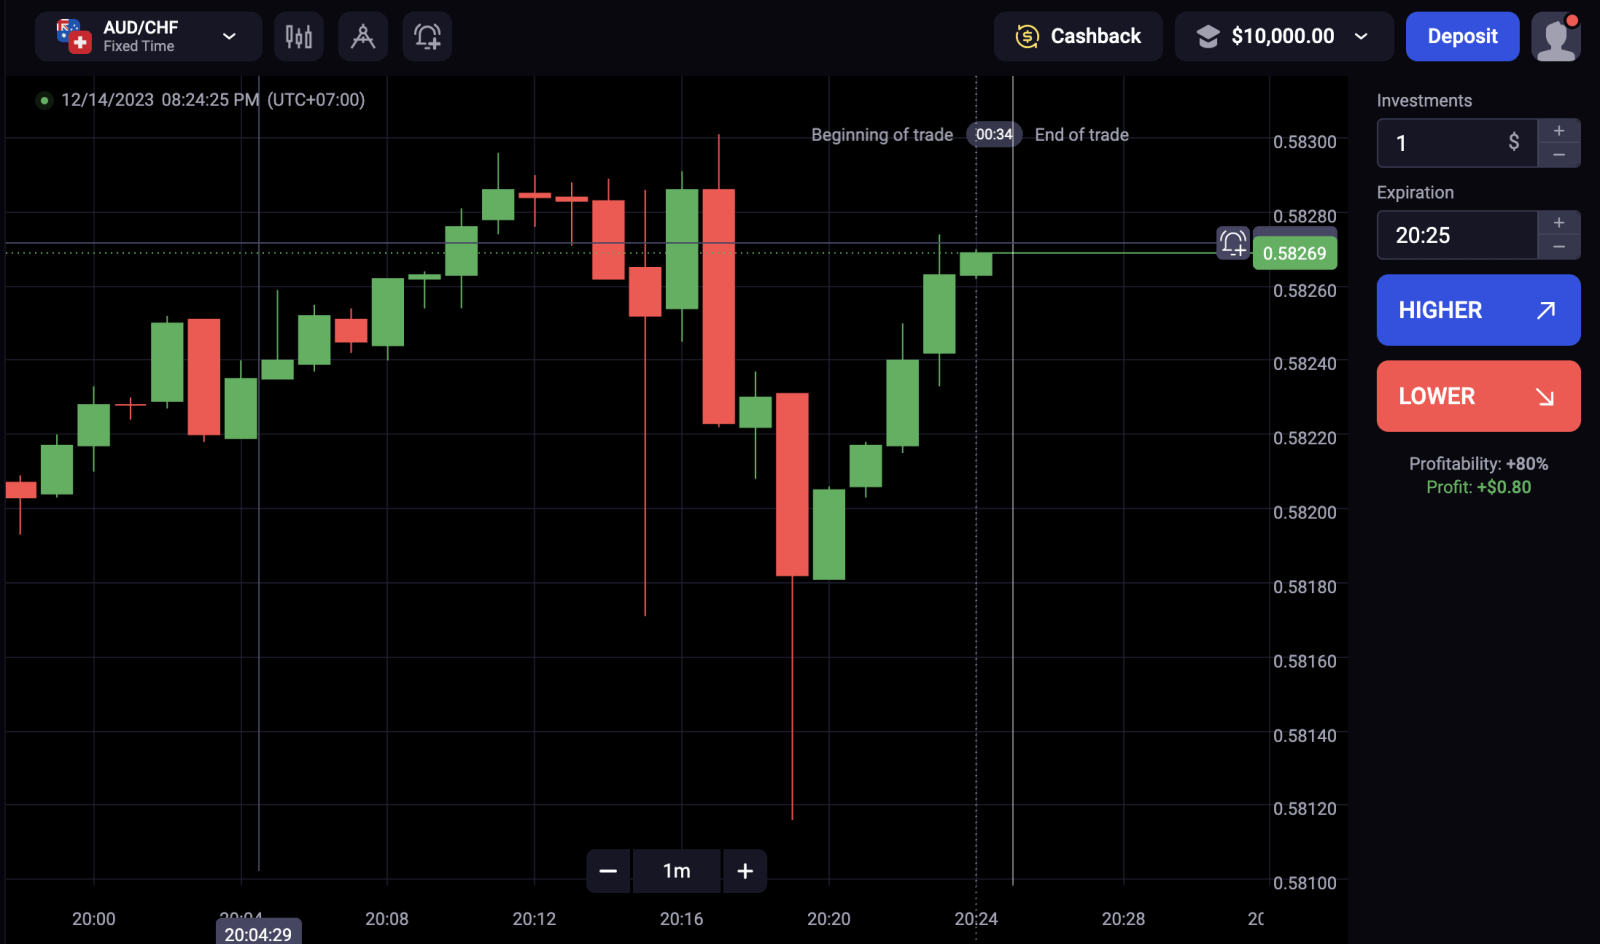Open the user profile avatar

[x=1555, y=37]
